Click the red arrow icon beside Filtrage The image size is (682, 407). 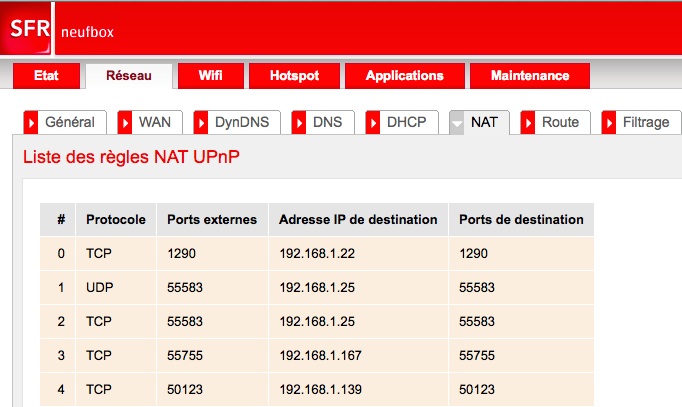(611, 122)
